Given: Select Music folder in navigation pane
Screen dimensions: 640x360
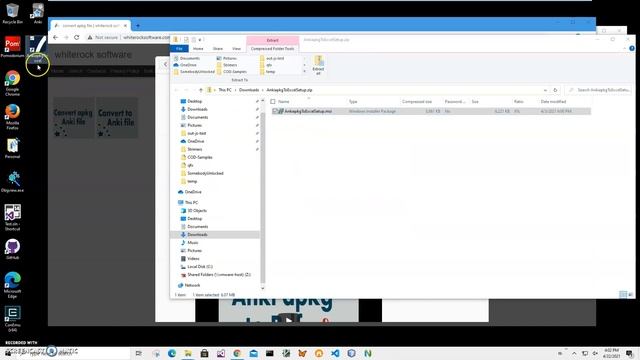Looking at the screenshot, I should [x=193, y=242].
